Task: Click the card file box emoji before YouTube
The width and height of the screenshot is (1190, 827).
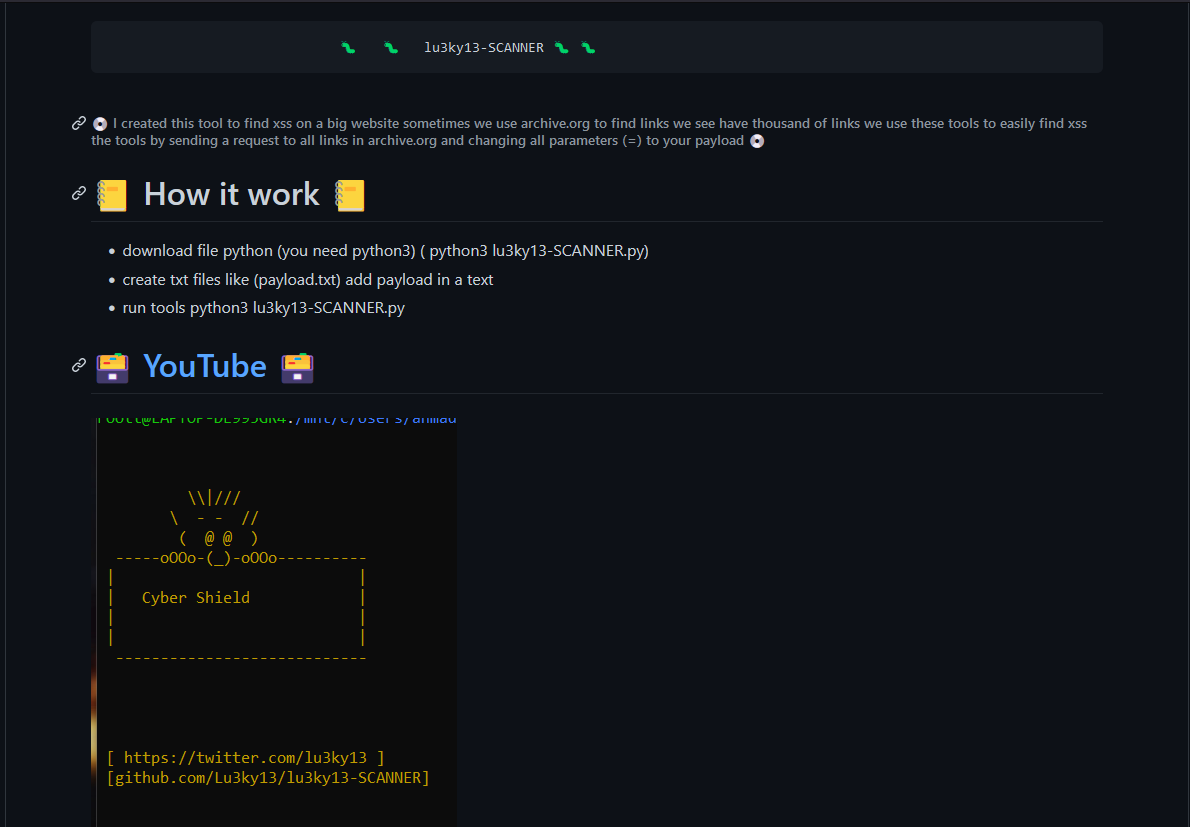Action: click(x=112, y=368)
